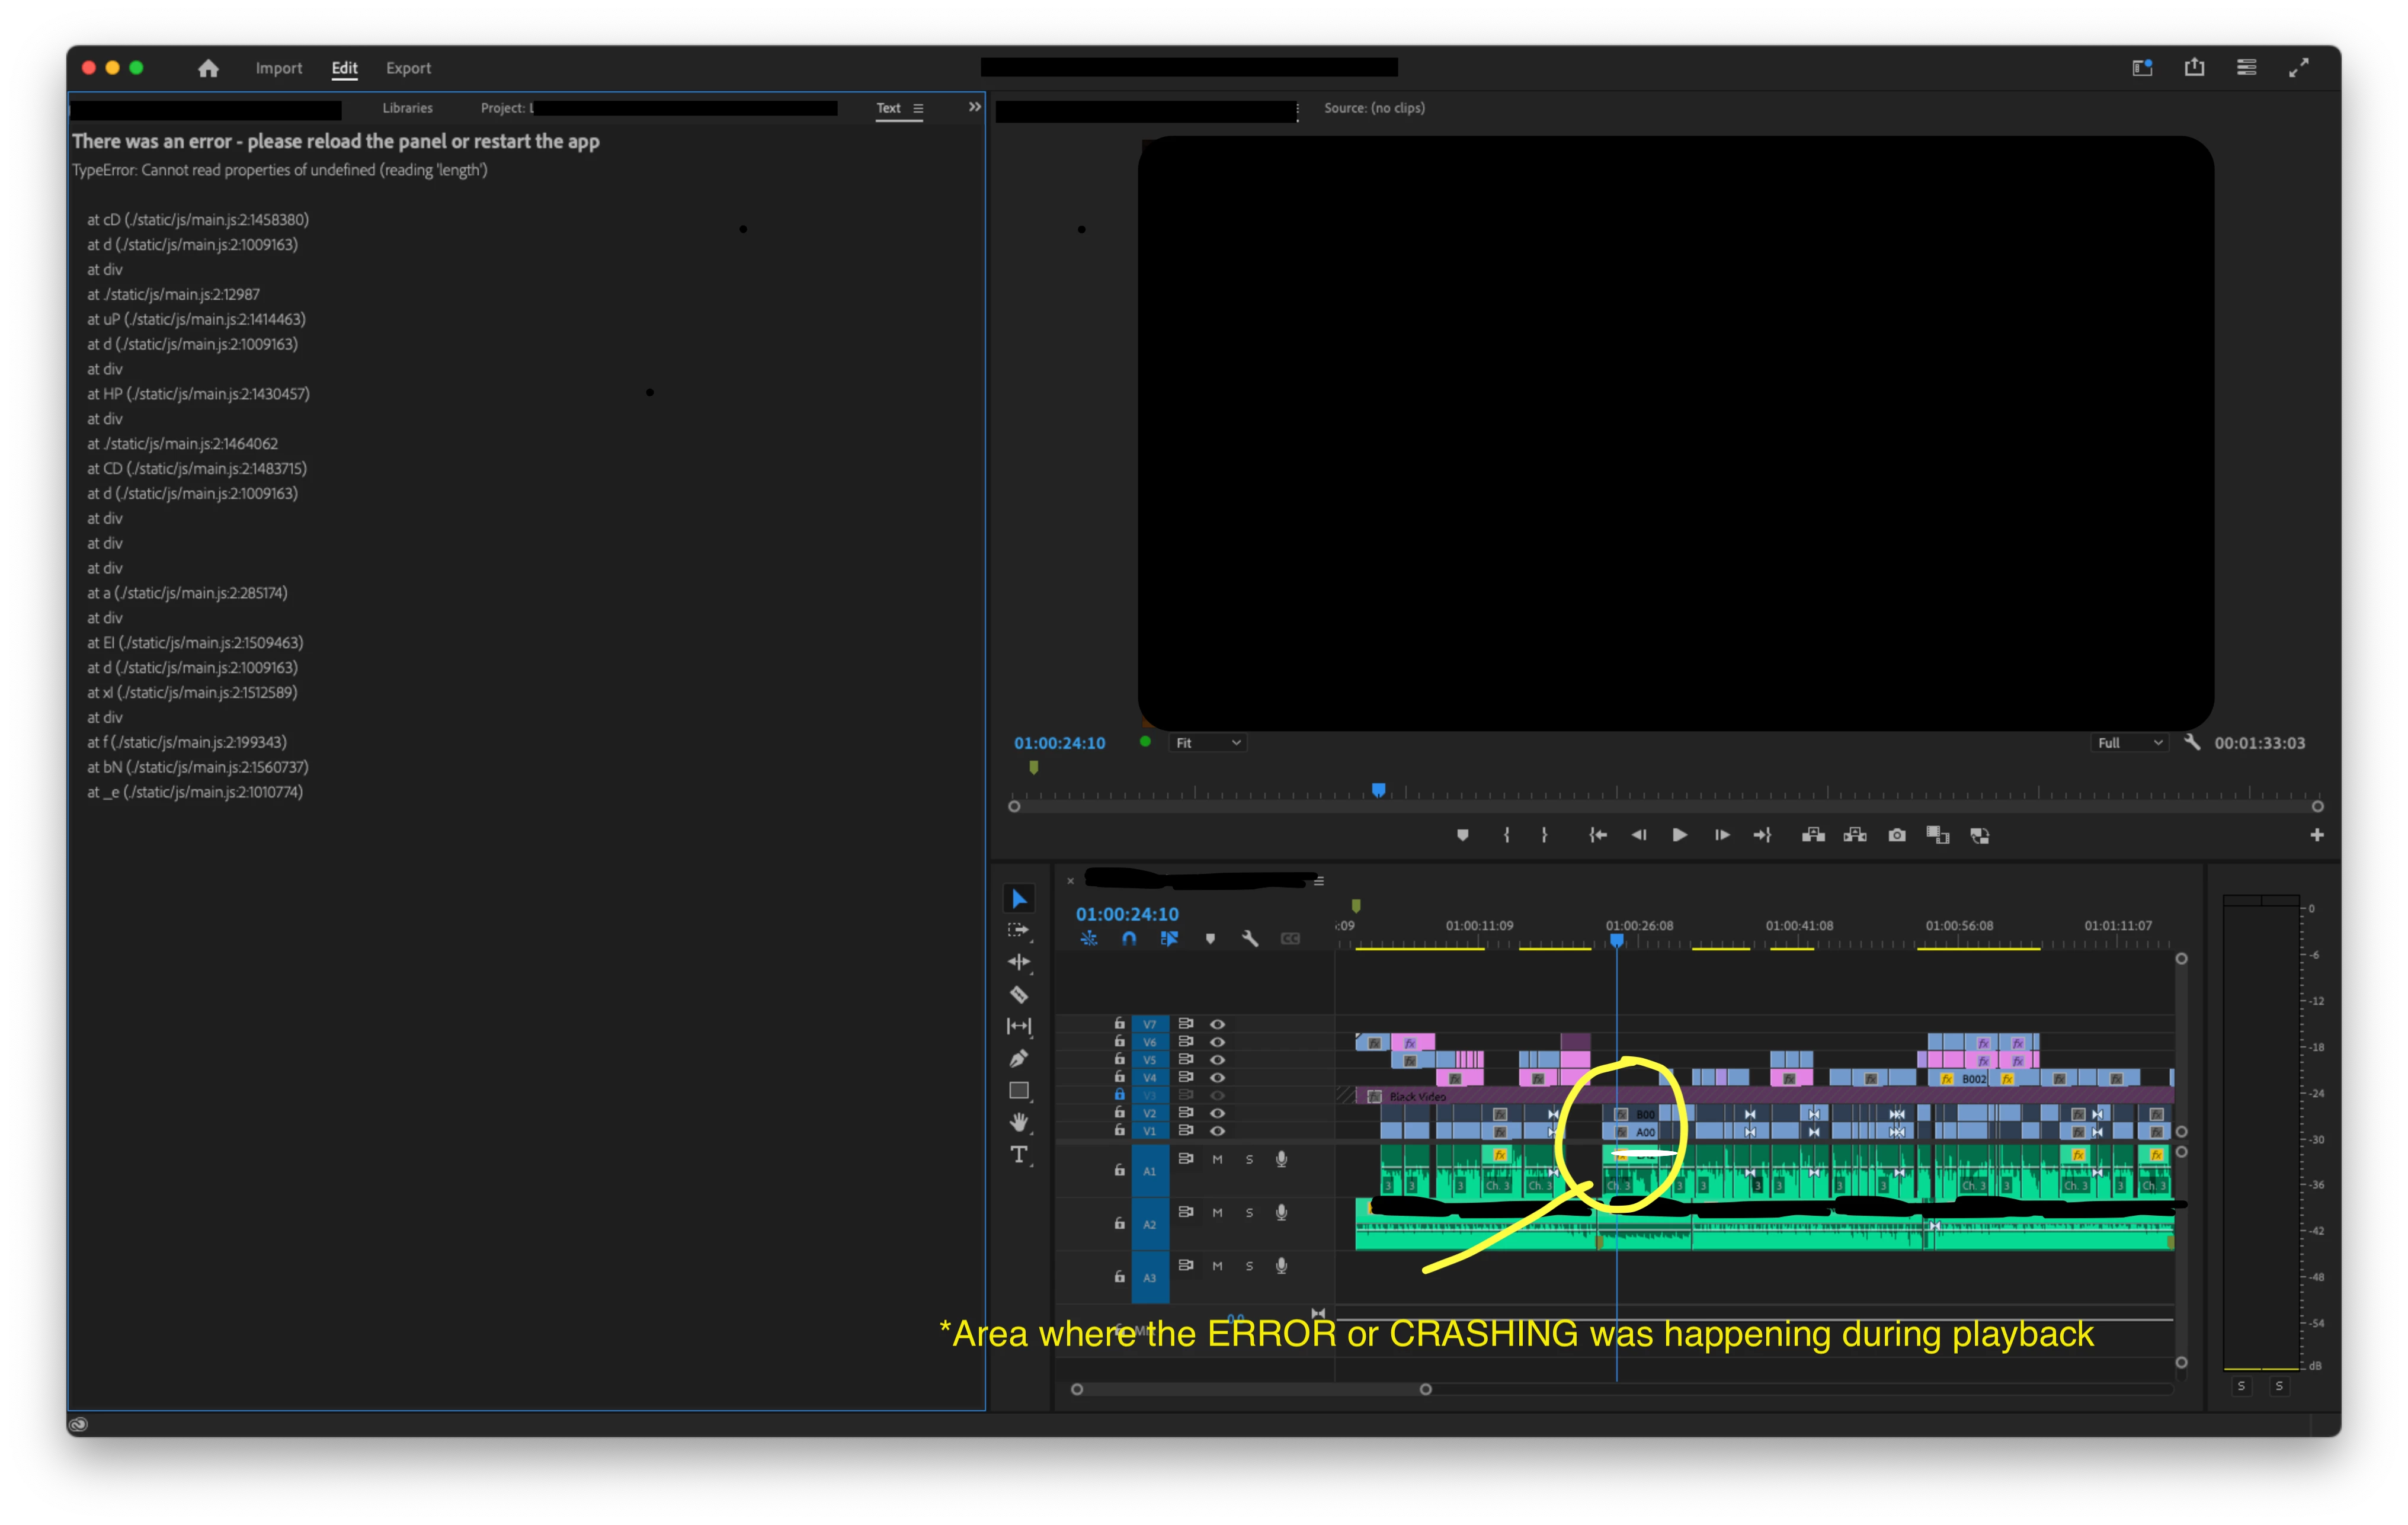The width and height of the screenshot is (2408, 1525).
Task: Select the Razor tool
Action: (1018, 994)
